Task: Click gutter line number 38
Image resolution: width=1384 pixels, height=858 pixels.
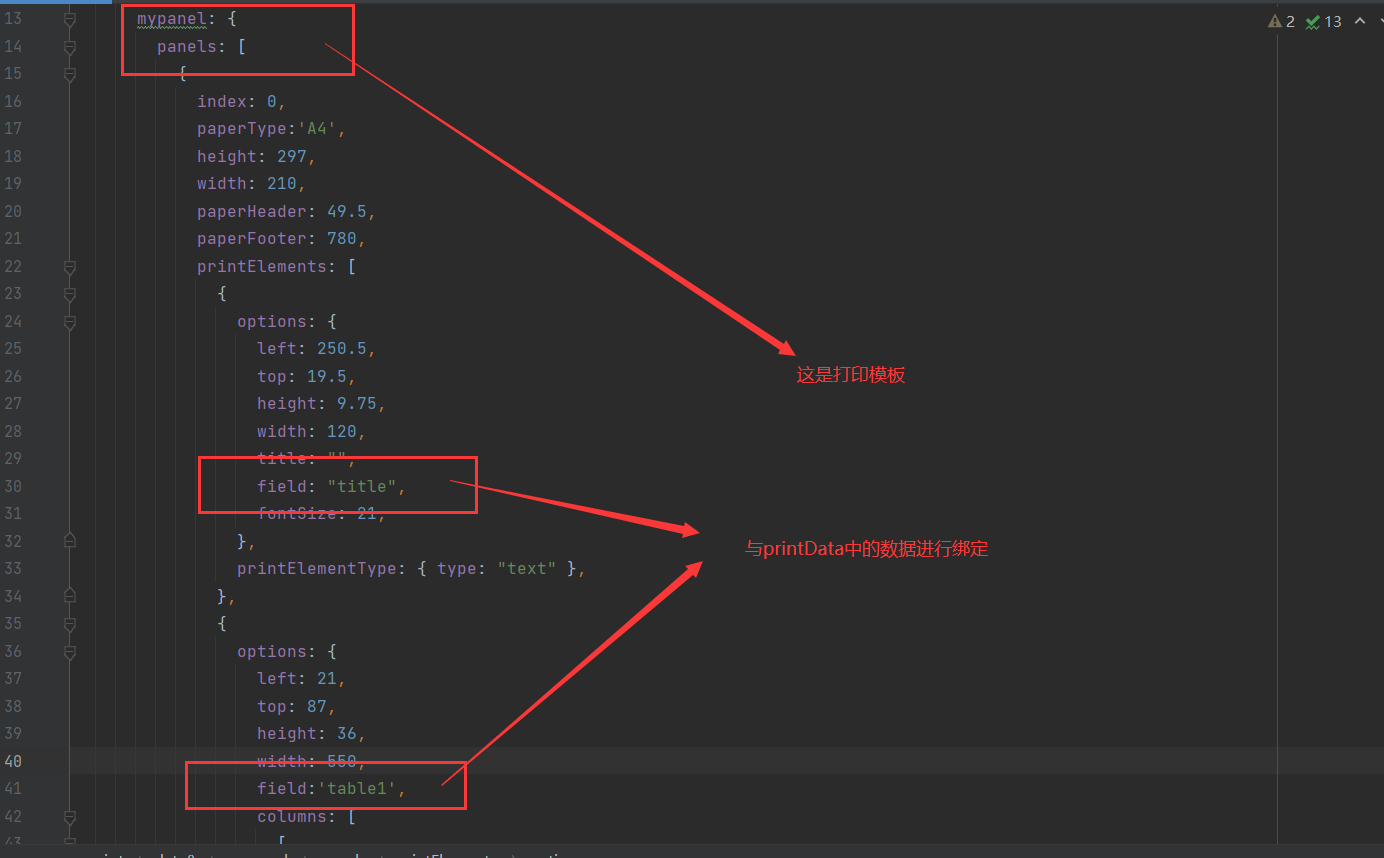Action: 13,706
